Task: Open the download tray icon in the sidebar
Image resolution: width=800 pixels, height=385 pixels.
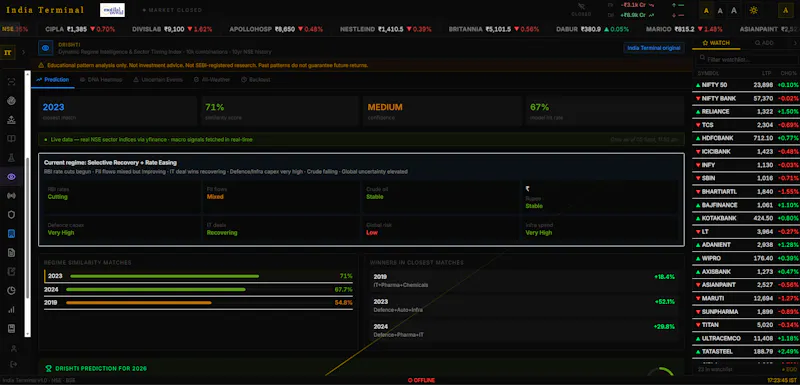Action: [x=11, y=120]
